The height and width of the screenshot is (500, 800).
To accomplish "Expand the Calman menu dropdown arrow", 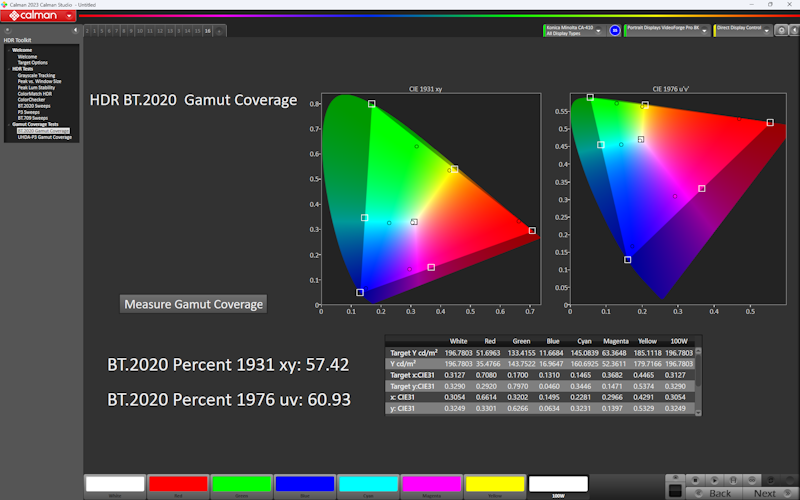I will (x=69, y=16).
